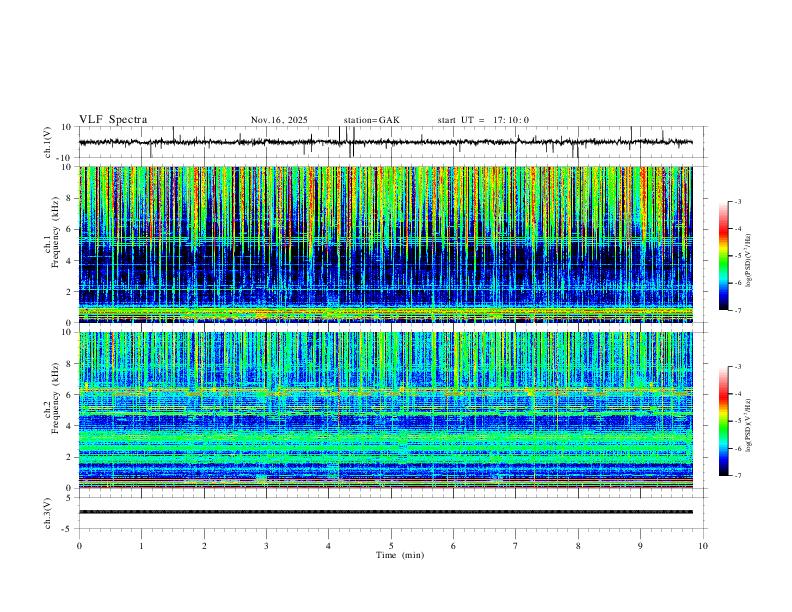Image resolution: width=792 pixels, height=612 pixels.
Task: Click the ch.2 PSD color scale bar
Action: tap(723, 421)
